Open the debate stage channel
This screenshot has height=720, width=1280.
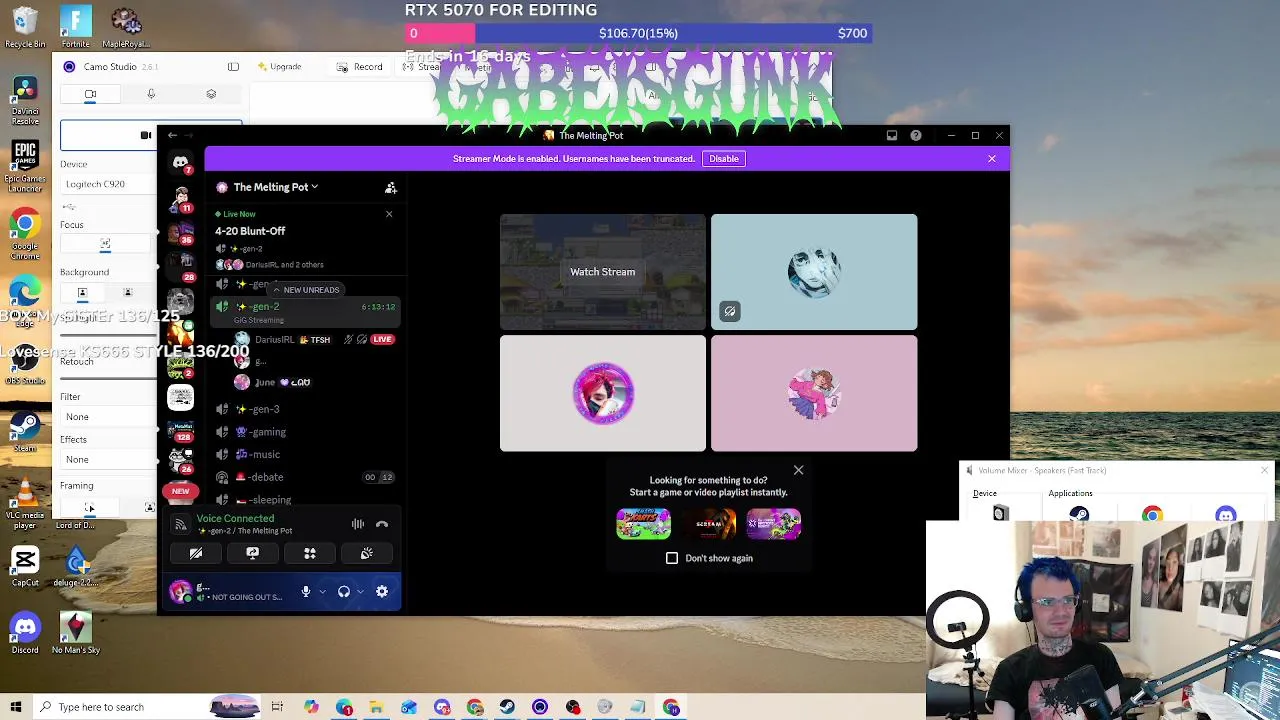[305, 477]
